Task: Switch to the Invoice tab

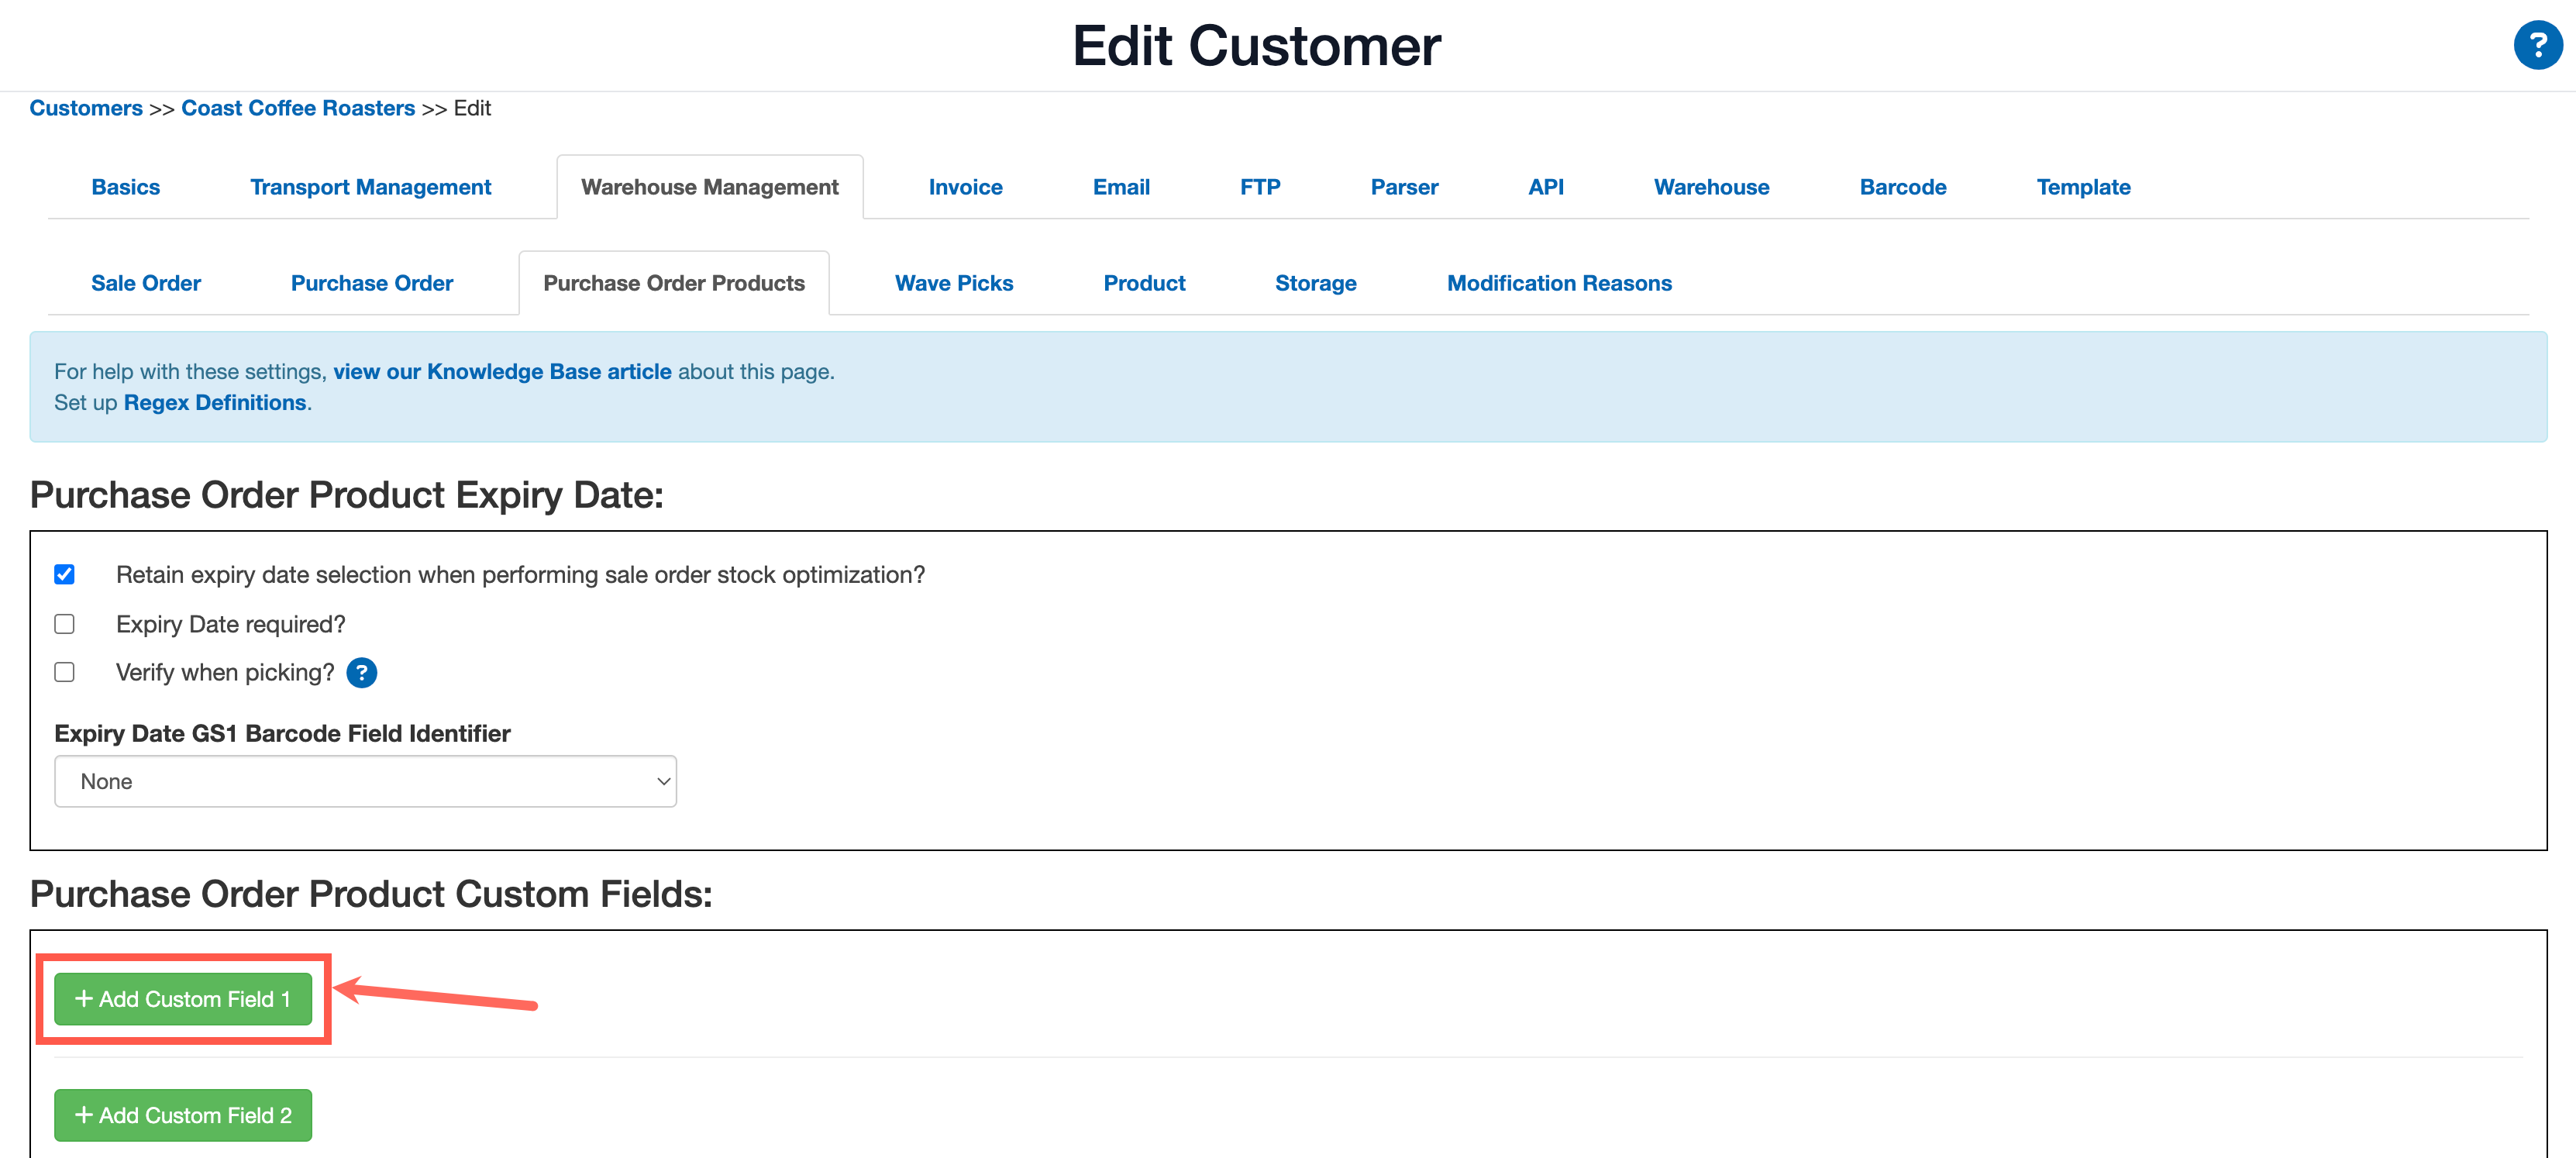Action: tap(965, 186)
